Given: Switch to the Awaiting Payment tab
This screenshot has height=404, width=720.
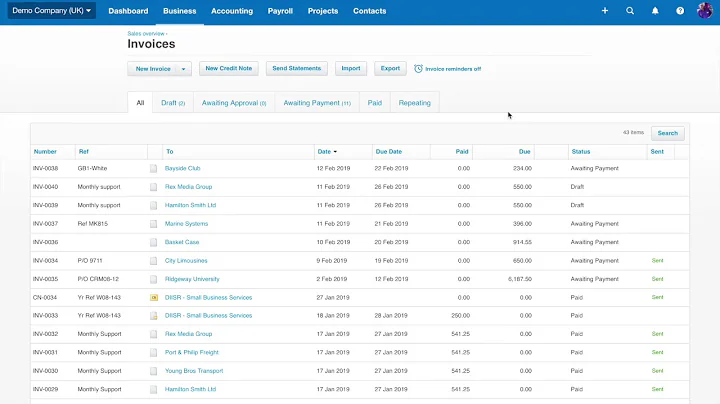Looking at the screenshot, I should coord(317,103).
